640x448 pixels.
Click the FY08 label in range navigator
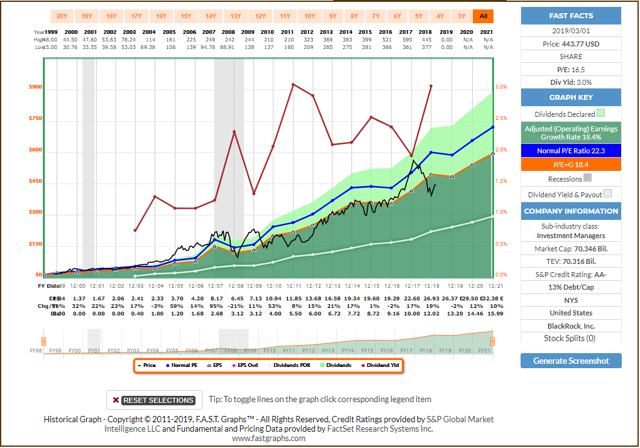231,350
